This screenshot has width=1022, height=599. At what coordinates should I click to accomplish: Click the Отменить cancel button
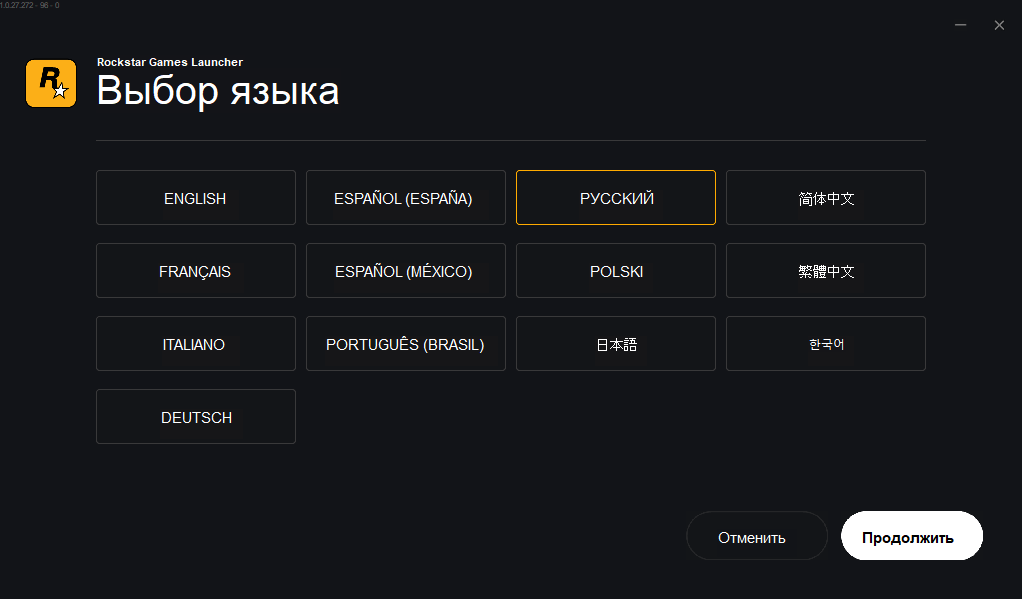point(757,536)
